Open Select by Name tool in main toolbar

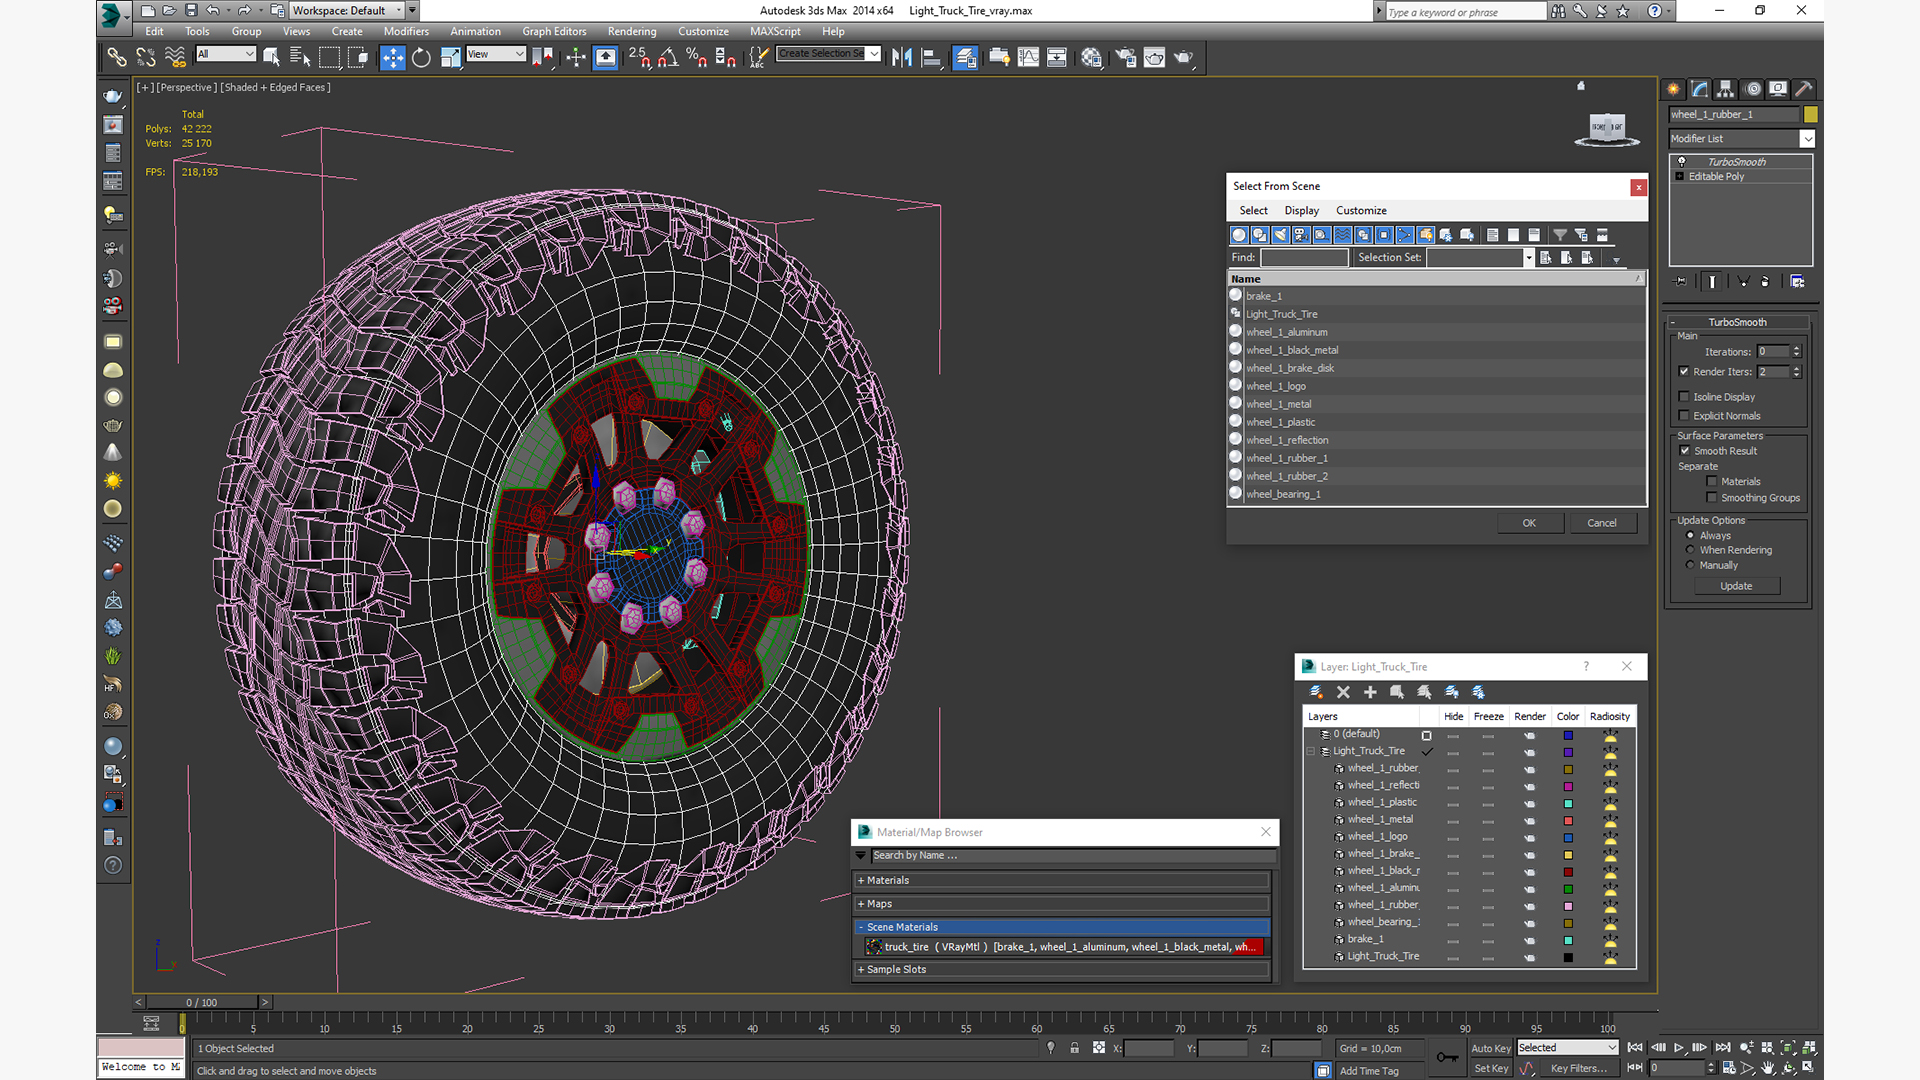[300, 58]
